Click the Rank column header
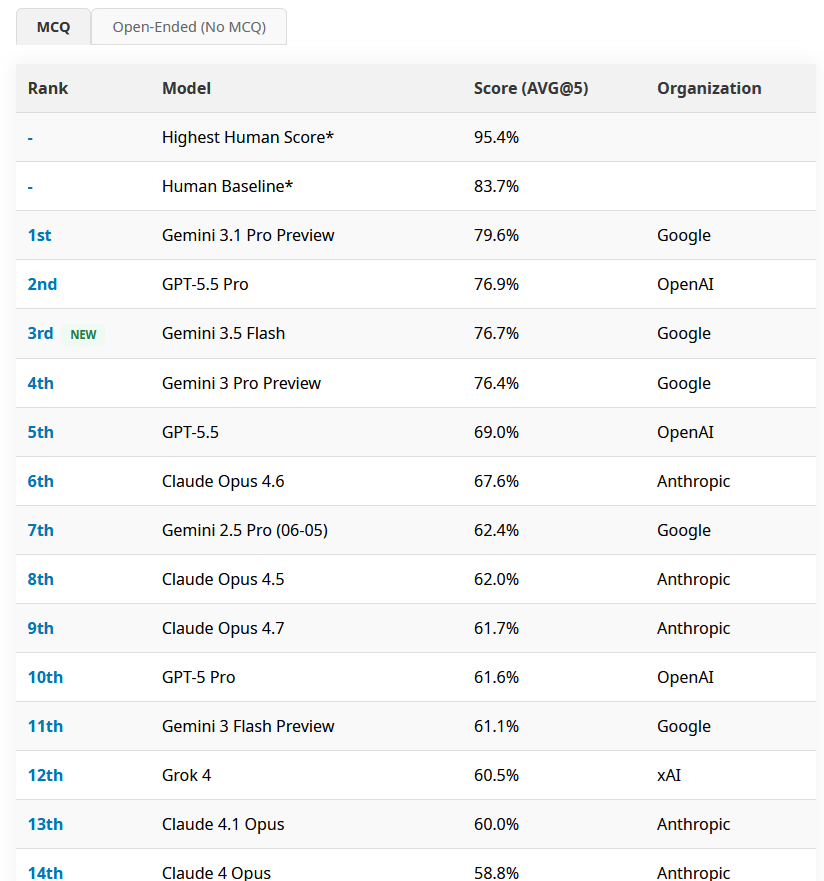 point(48,88)
